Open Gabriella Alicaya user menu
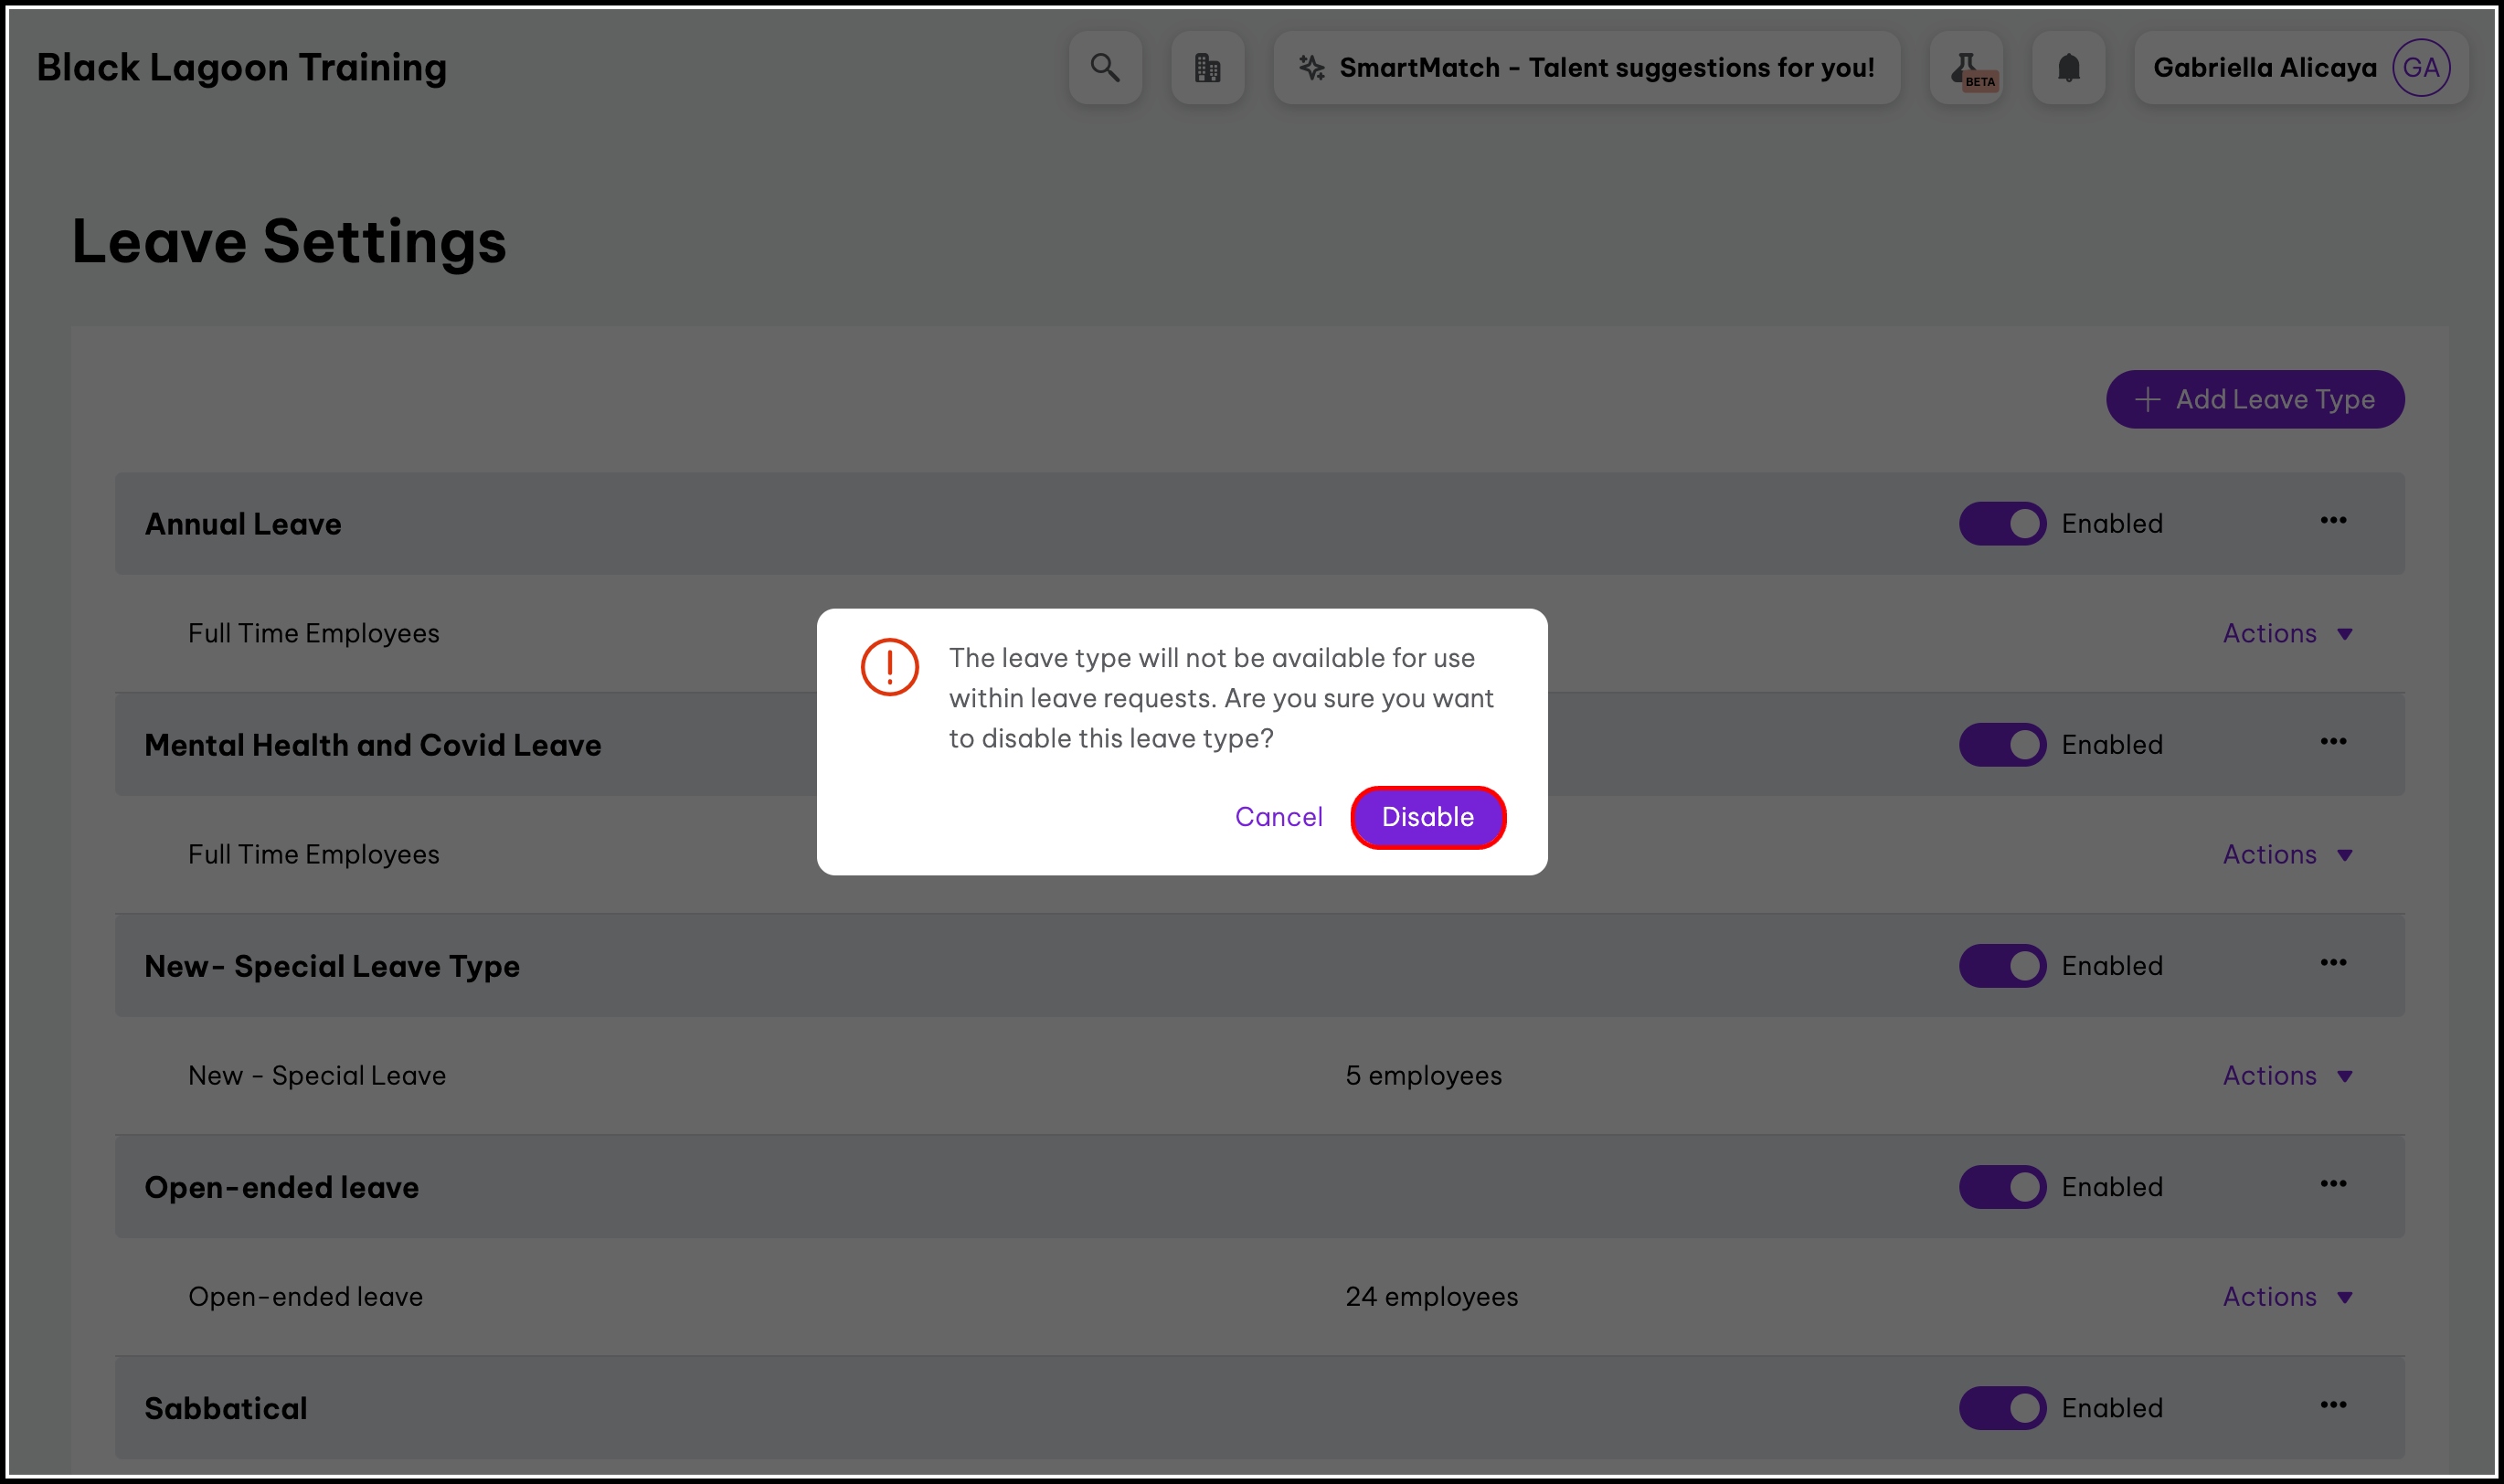This screenshot has height=1484, width=2504. 2264,68
